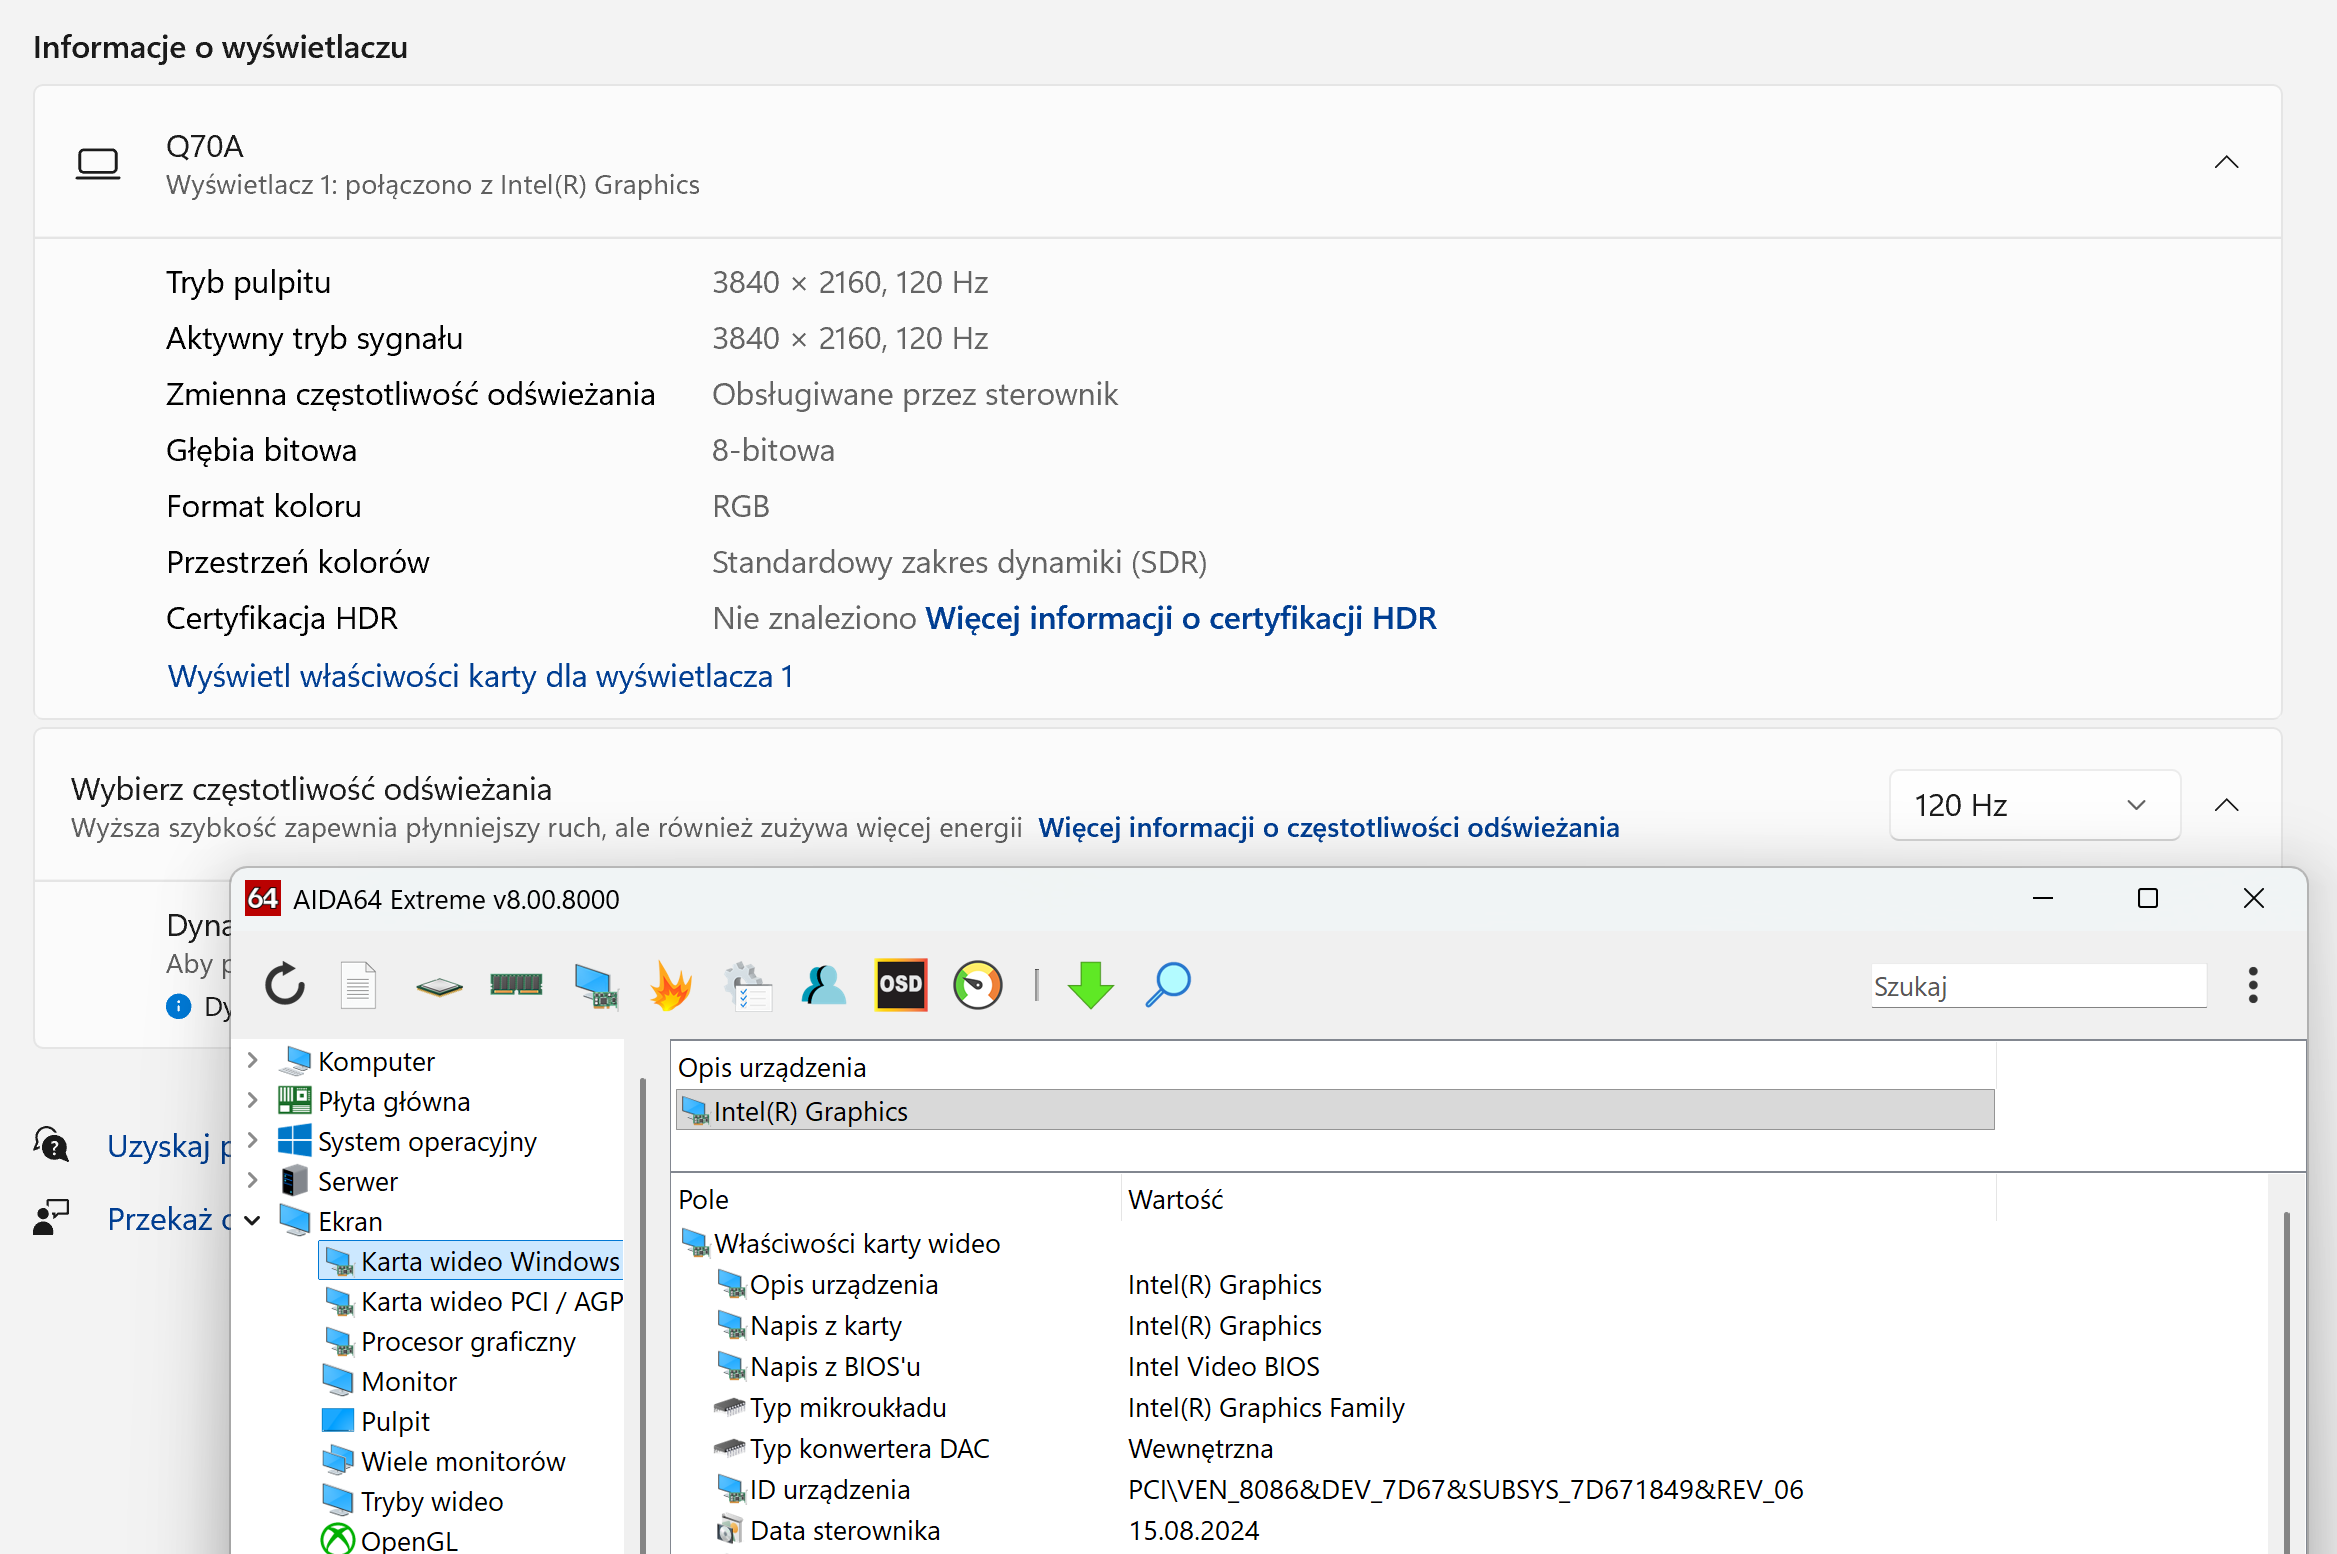2337x1554 pixels.
Task: Open Więcej informacji o certyfikacji HDR link
Action: click(x=1180, y=619)
